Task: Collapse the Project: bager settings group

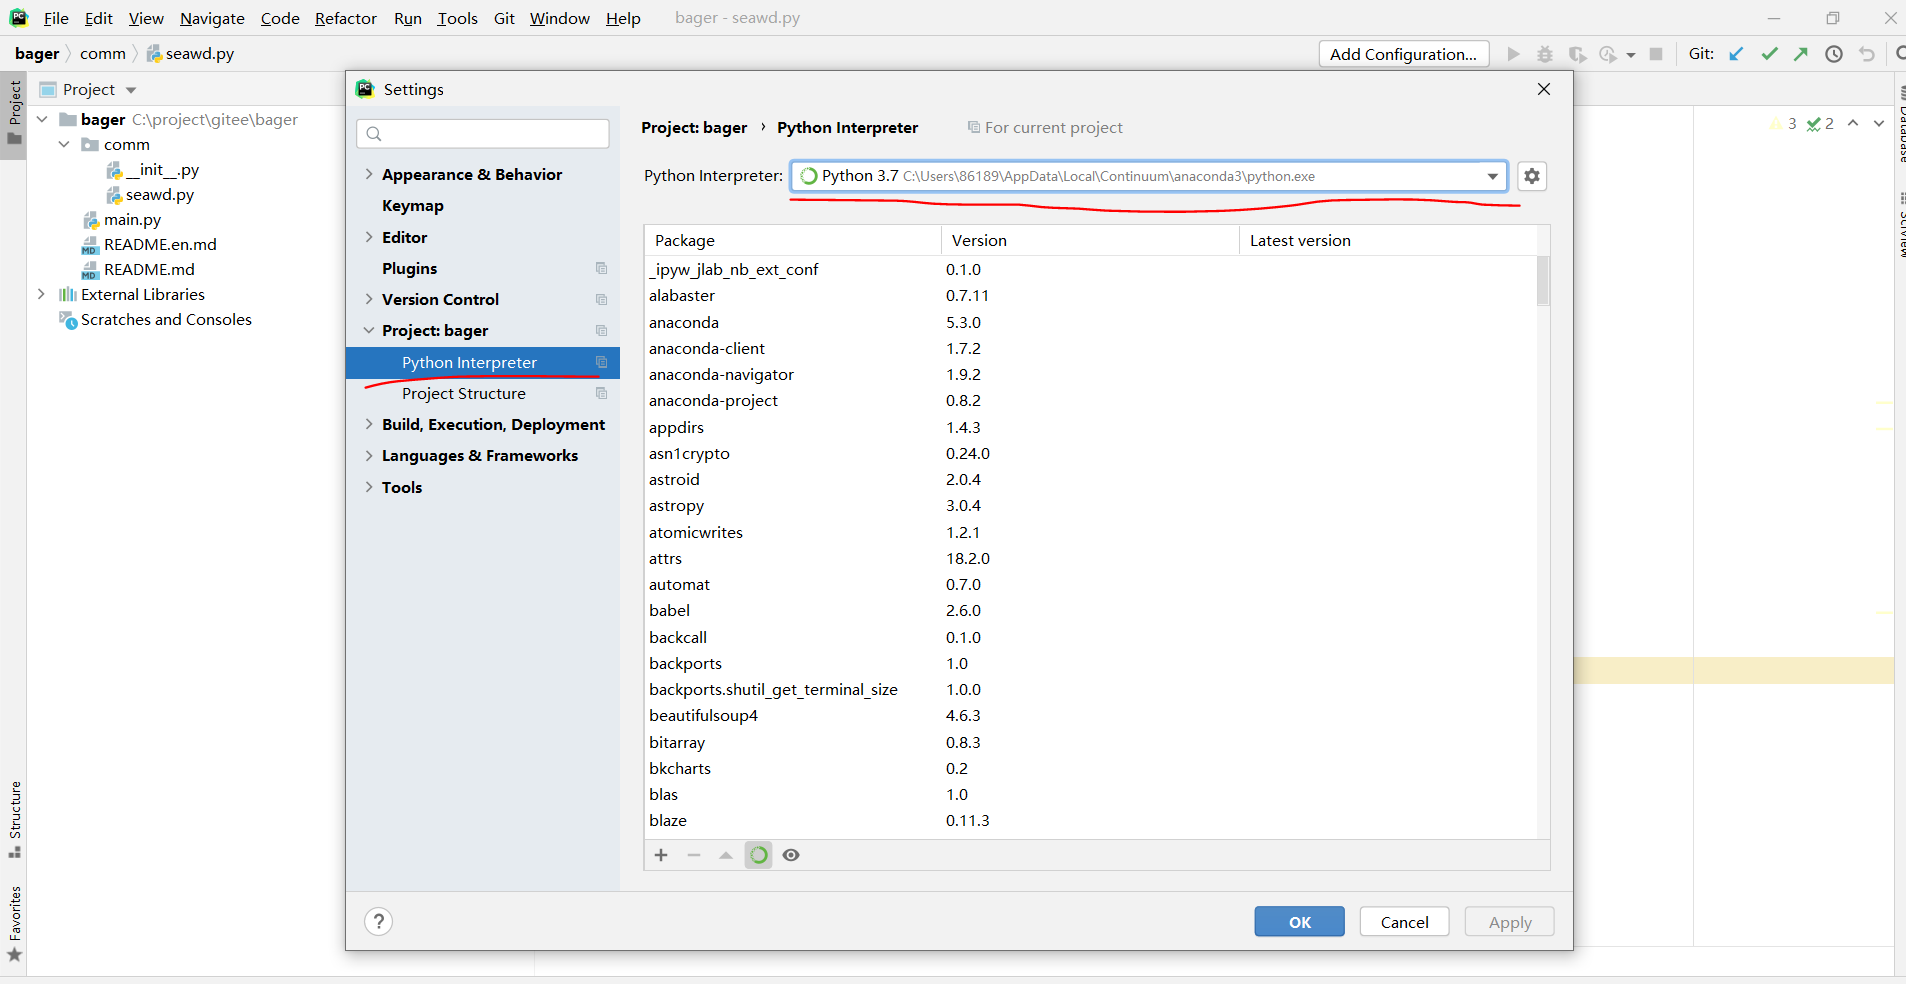Action: 369,330
